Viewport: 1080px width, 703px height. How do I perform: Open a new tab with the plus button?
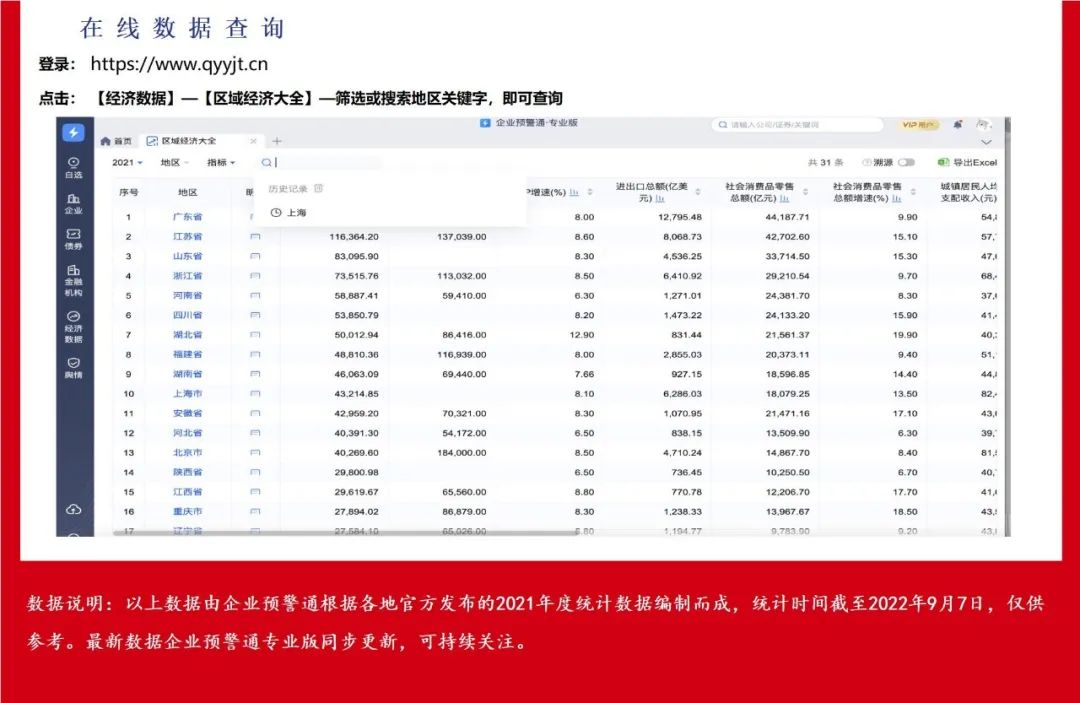(x=276, y=141)
